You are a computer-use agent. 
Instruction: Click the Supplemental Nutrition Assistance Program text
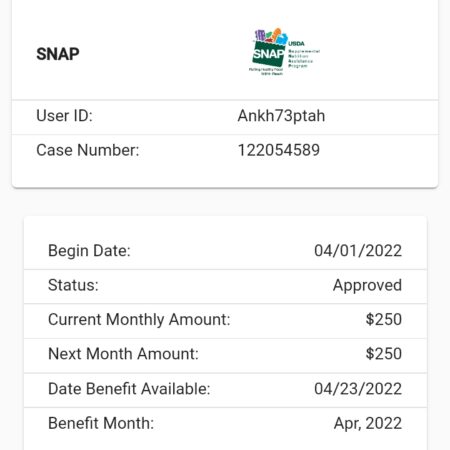point(304,59)
